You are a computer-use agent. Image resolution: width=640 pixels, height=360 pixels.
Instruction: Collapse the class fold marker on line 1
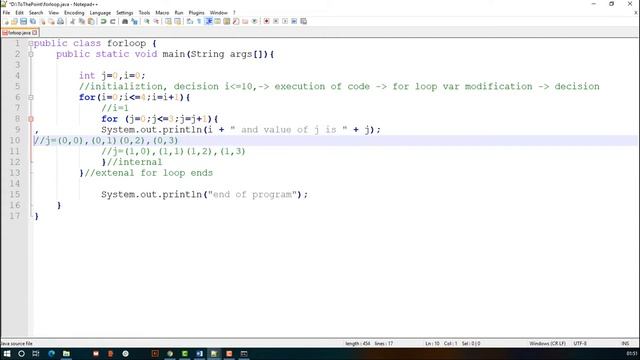pos(31,43)
